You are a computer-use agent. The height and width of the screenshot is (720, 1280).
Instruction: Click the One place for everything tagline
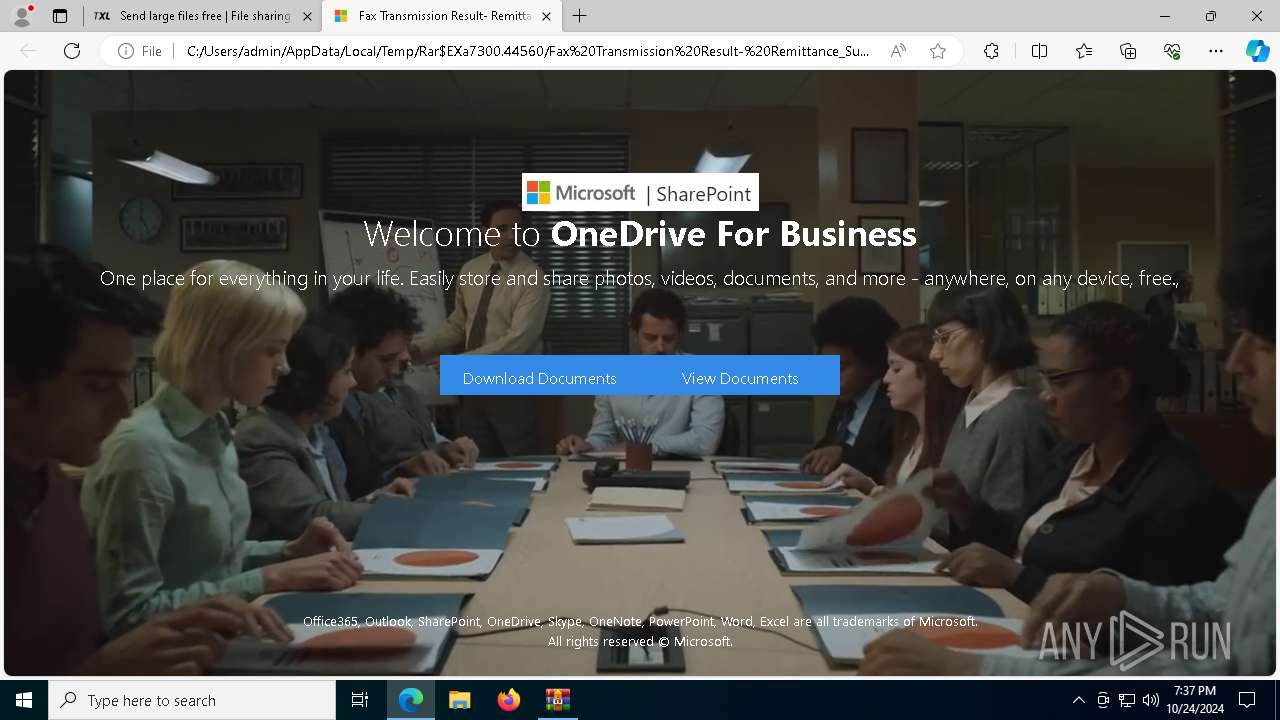point(640,279)
